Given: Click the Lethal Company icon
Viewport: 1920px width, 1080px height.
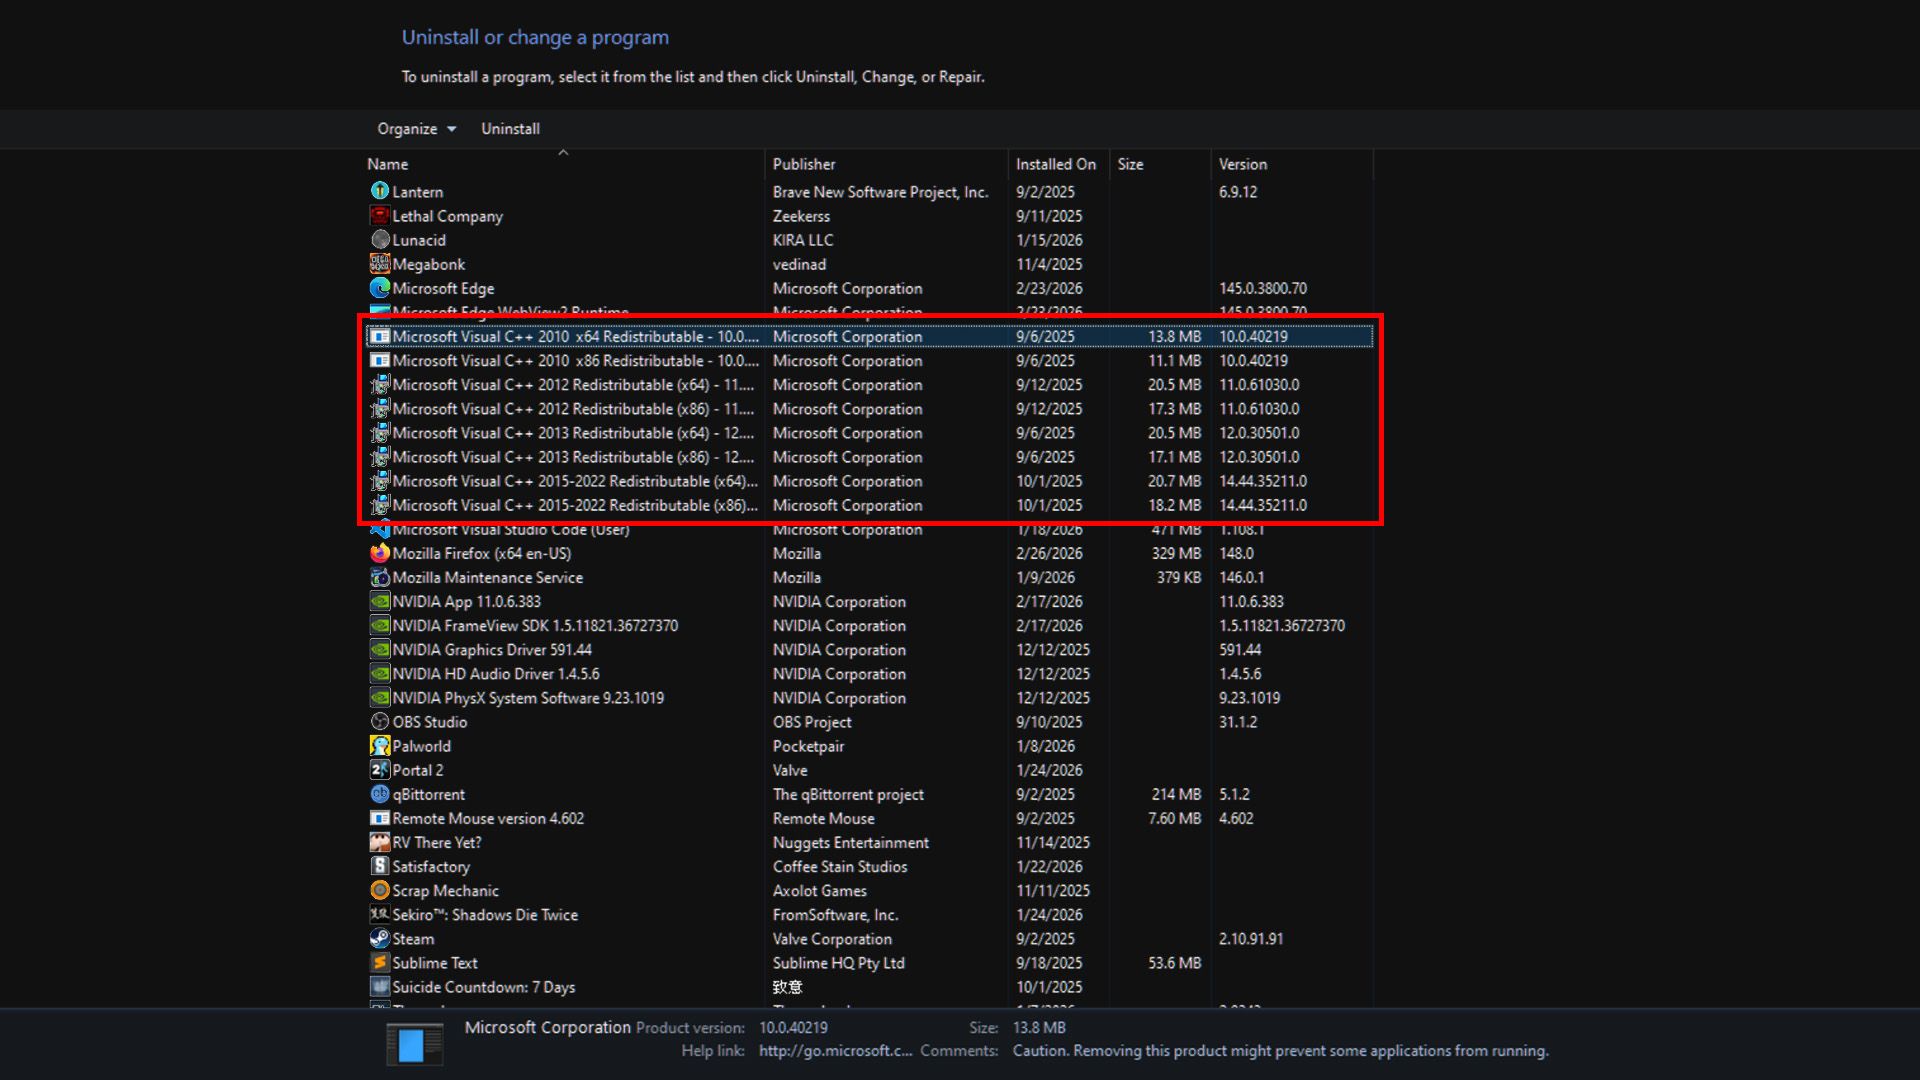Looking at the screenshot, I should tap(381, 216).
